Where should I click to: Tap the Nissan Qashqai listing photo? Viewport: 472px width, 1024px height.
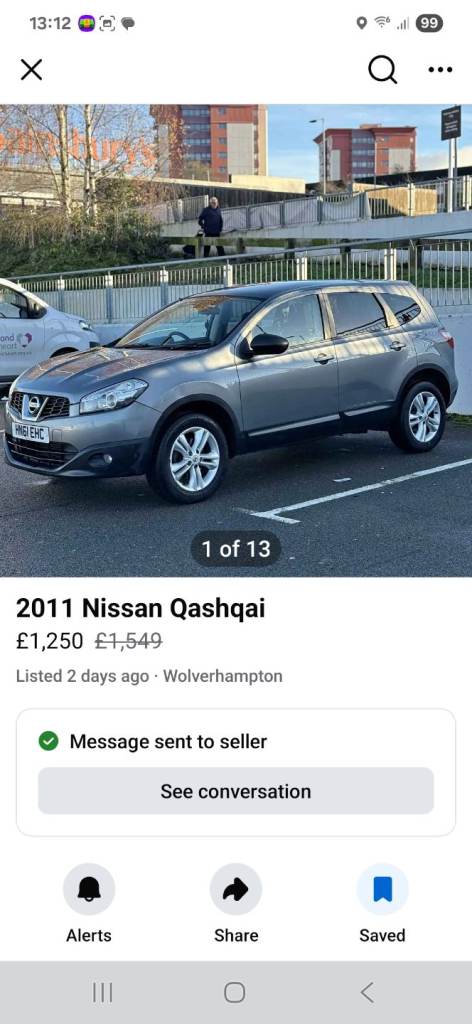[x=236, y=340]
